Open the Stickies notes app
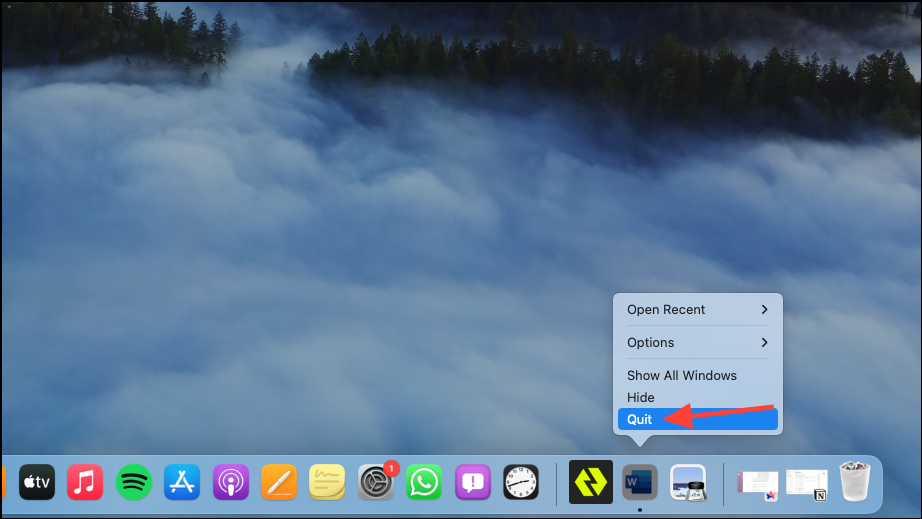 tap(327, 482)
